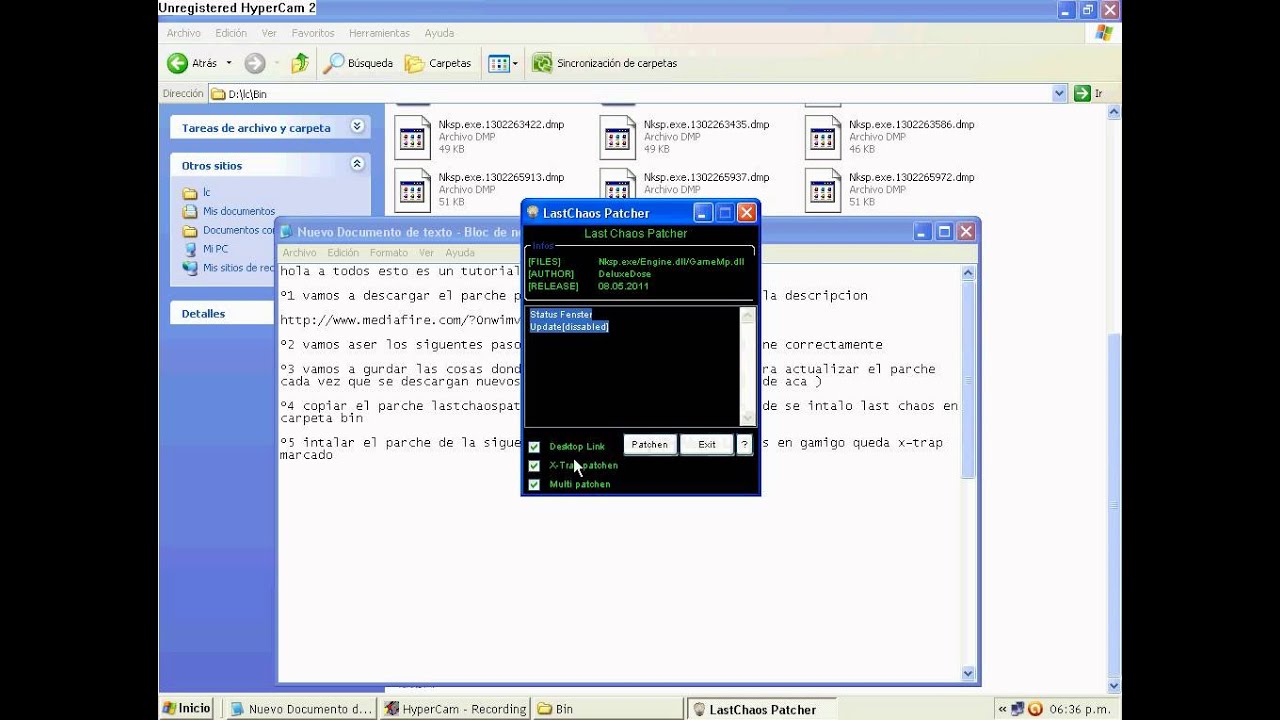Toggle the Desktop Link checkbox
Screen dimensions: 1280x720
pos(534,447)
